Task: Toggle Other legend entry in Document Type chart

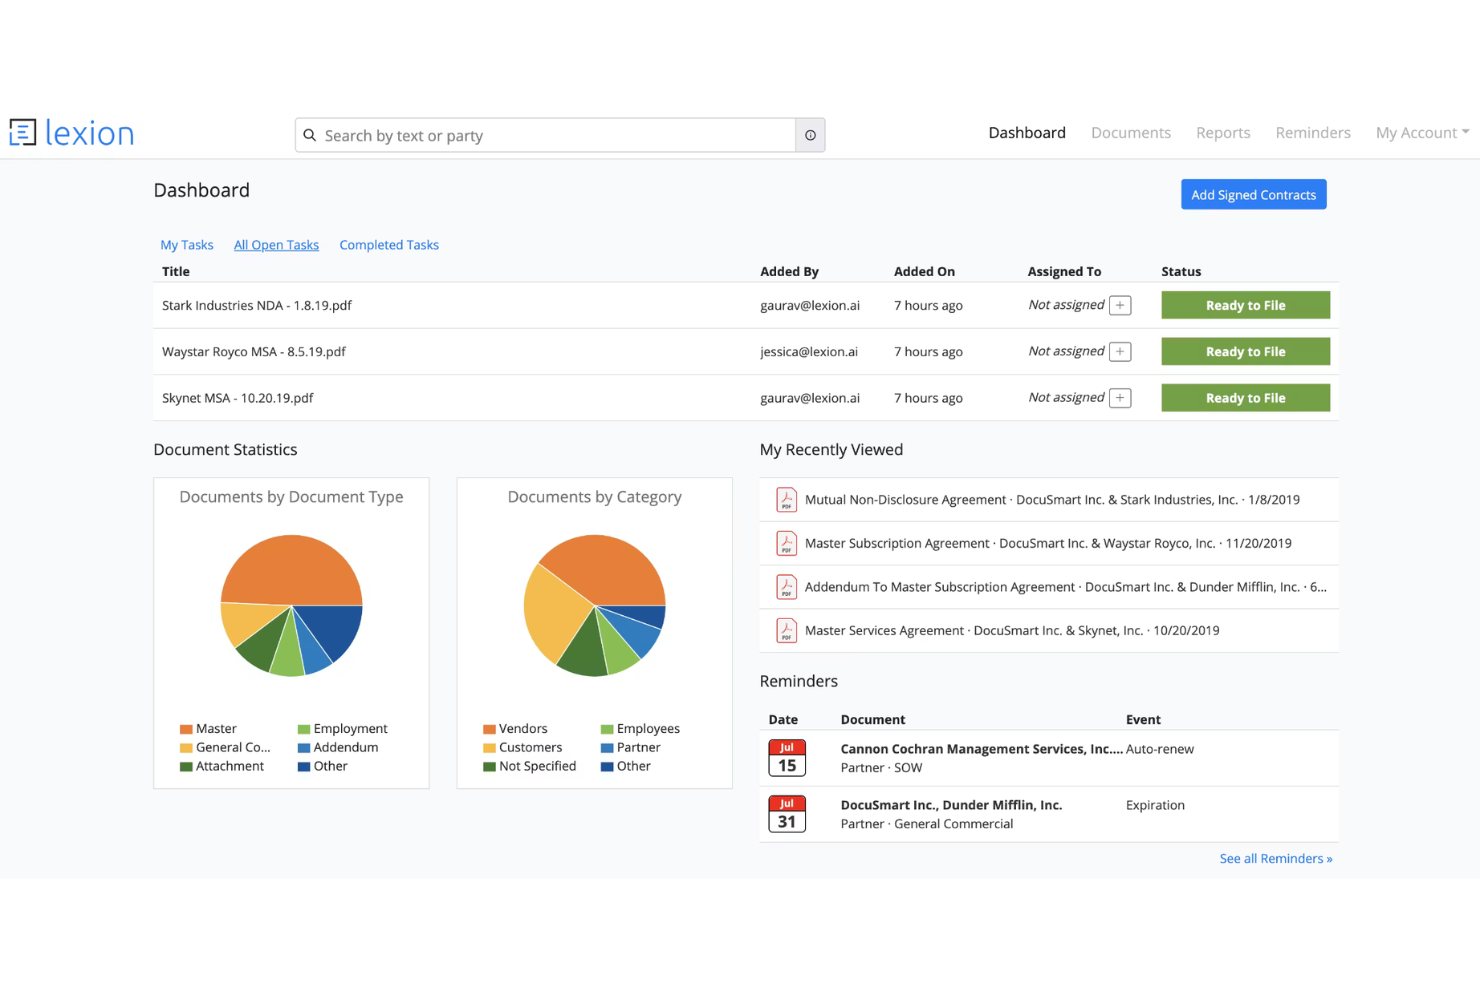Action: 323,766
